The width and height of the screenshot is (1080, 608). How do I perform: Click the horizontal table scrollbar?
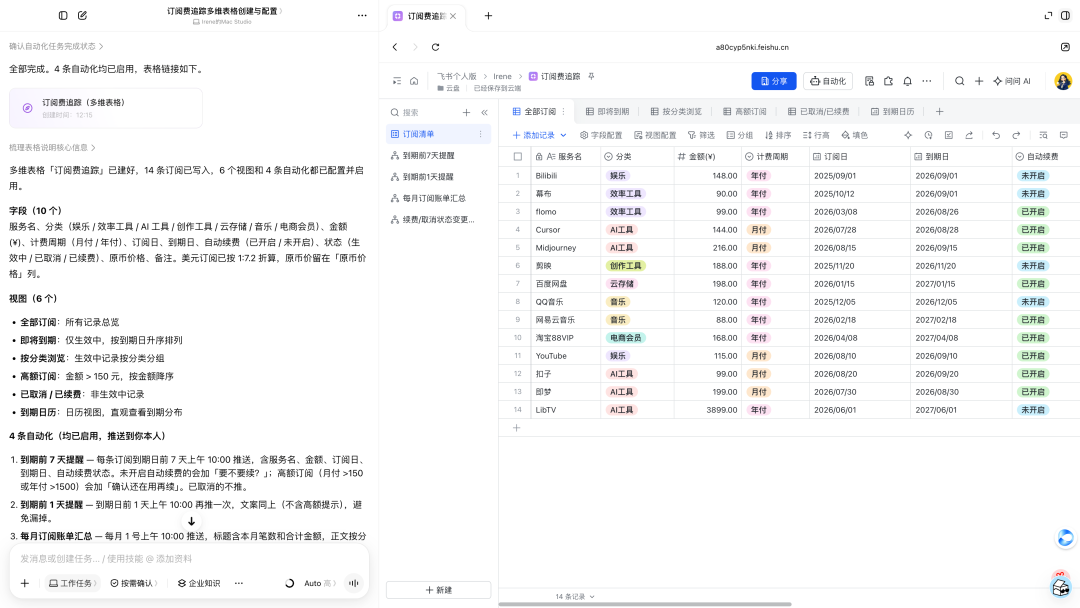pos(645,605)
